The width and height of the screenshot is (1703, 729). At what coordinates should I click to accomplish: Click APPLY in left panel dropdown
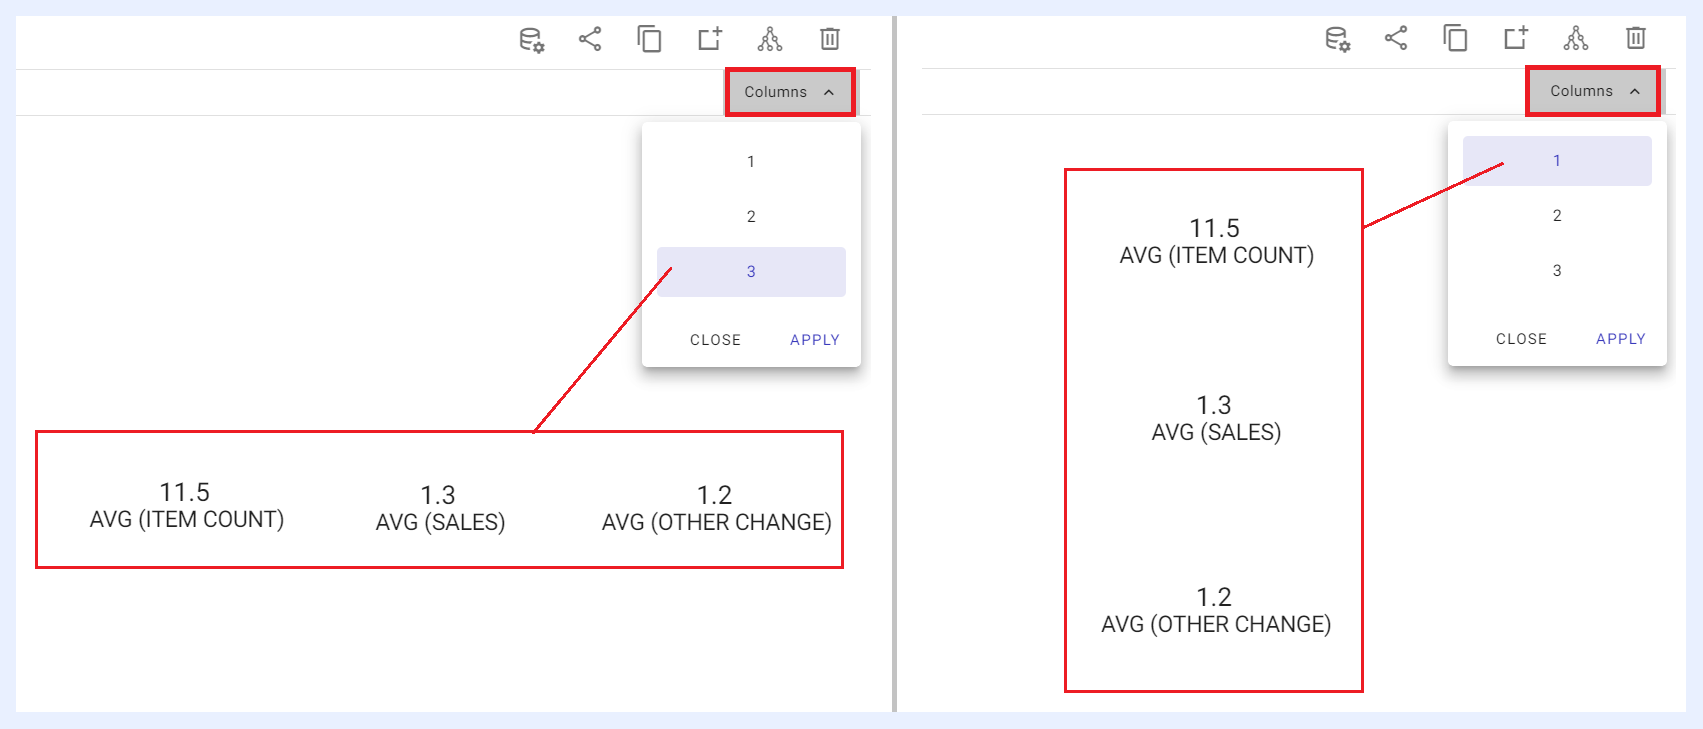pos(815,340)
